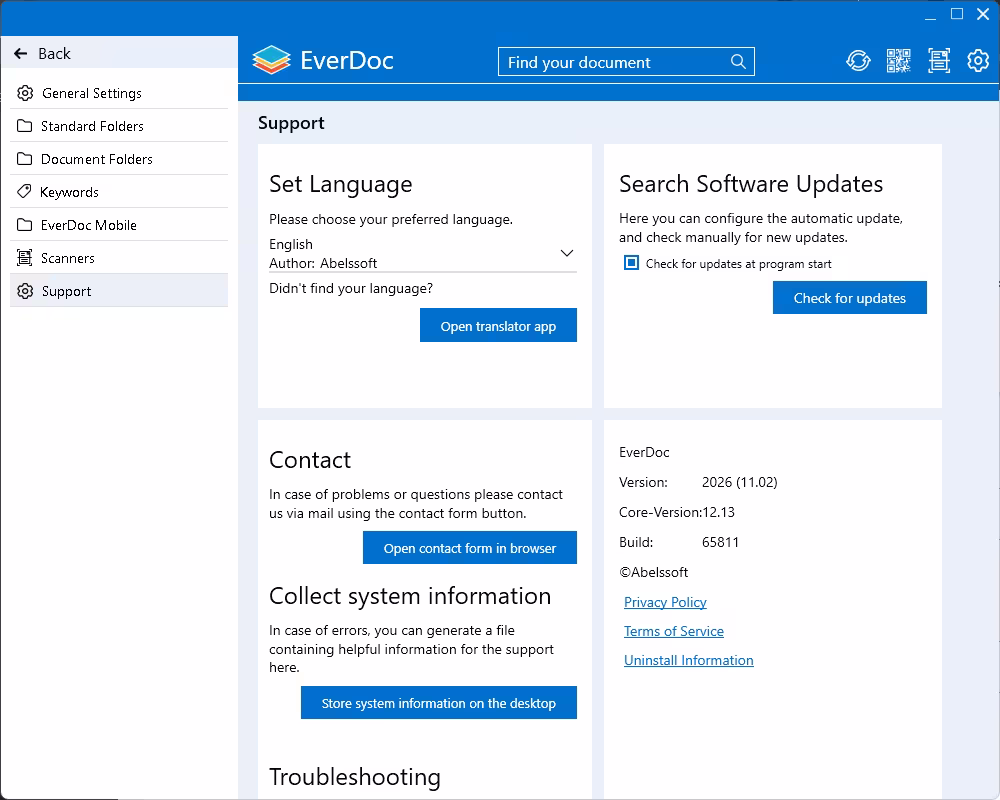The width and height of the screenshot is (1000, 800).
Task: Click Open translator app button
Action: tap(498, 325)
